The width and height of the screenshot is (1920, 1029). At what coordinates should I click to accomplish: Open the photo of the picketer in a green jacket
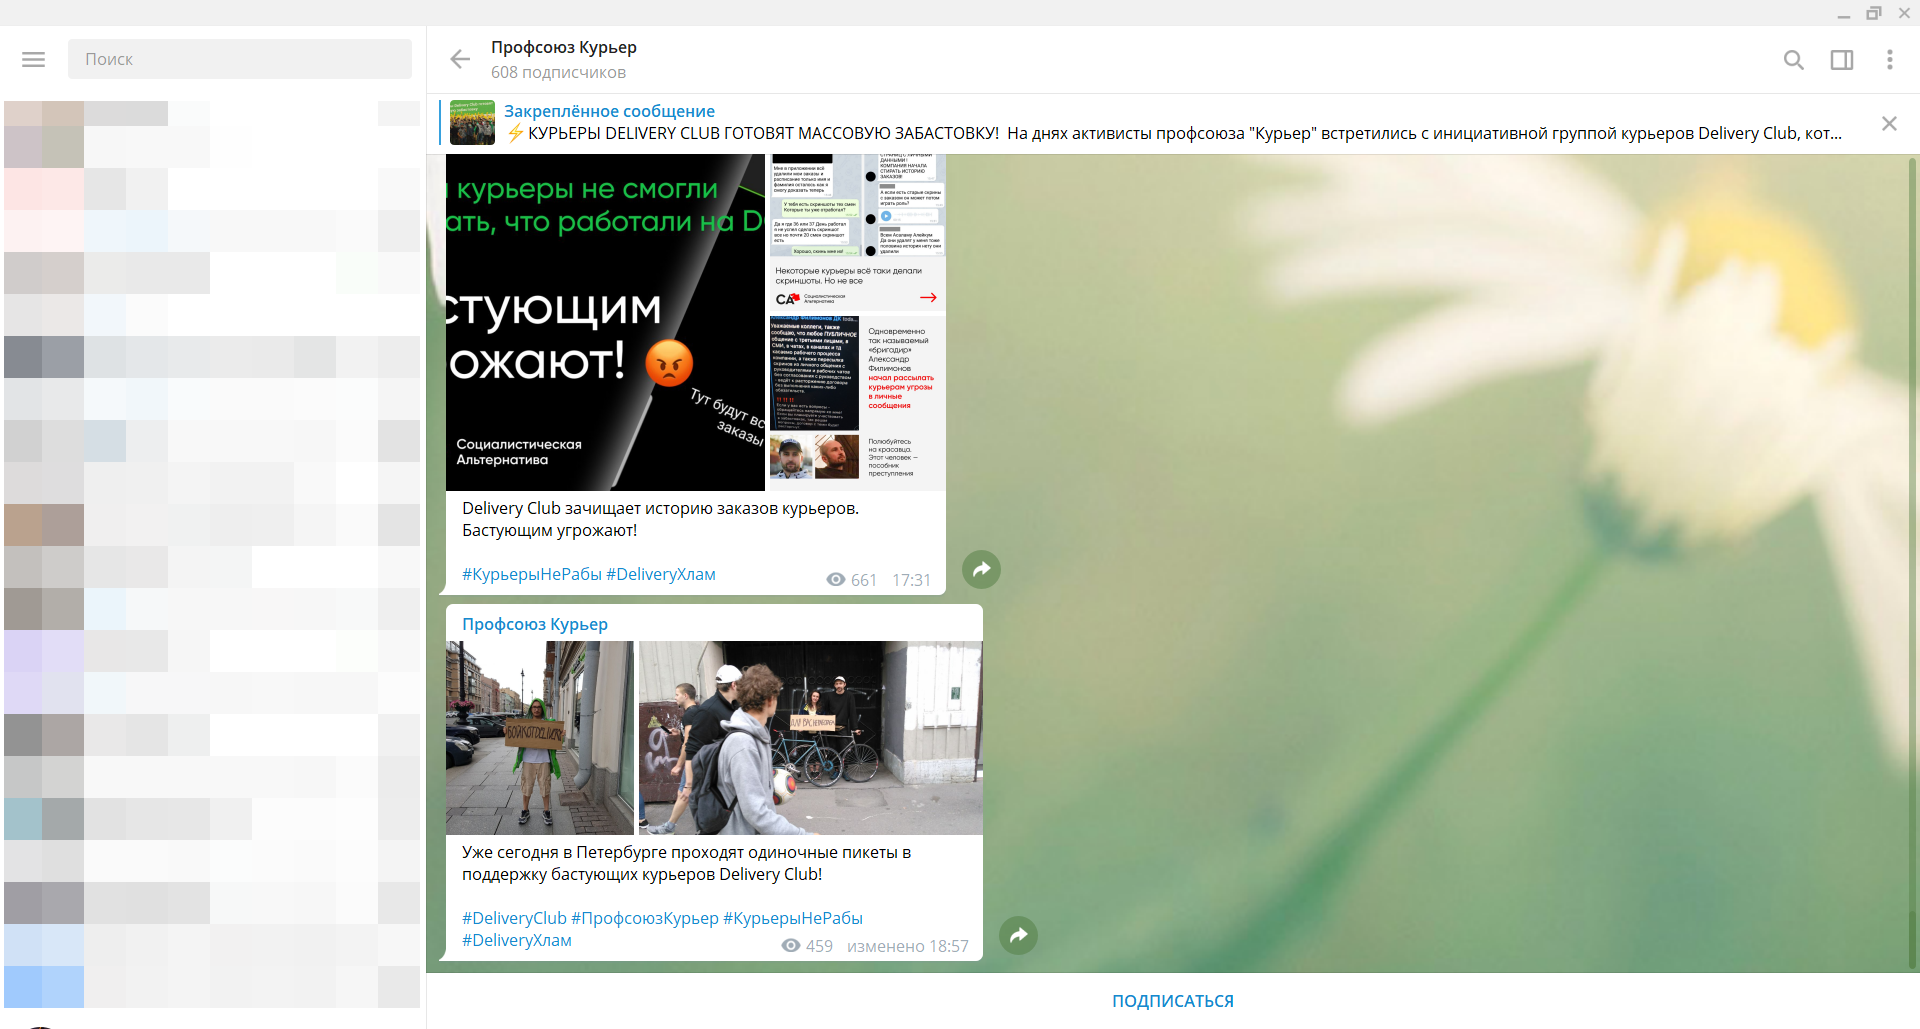(x=540, y=738)
